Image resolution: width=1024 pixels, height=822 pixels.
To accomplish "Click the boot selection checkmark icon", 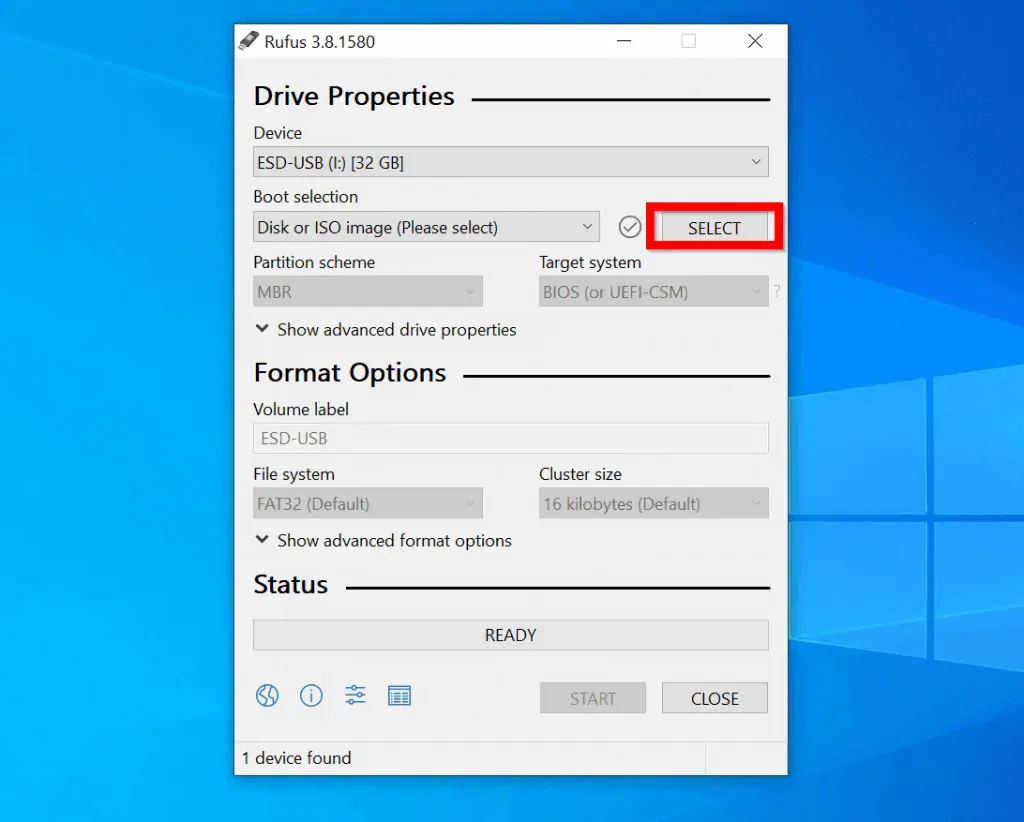I will pos(629,227).
